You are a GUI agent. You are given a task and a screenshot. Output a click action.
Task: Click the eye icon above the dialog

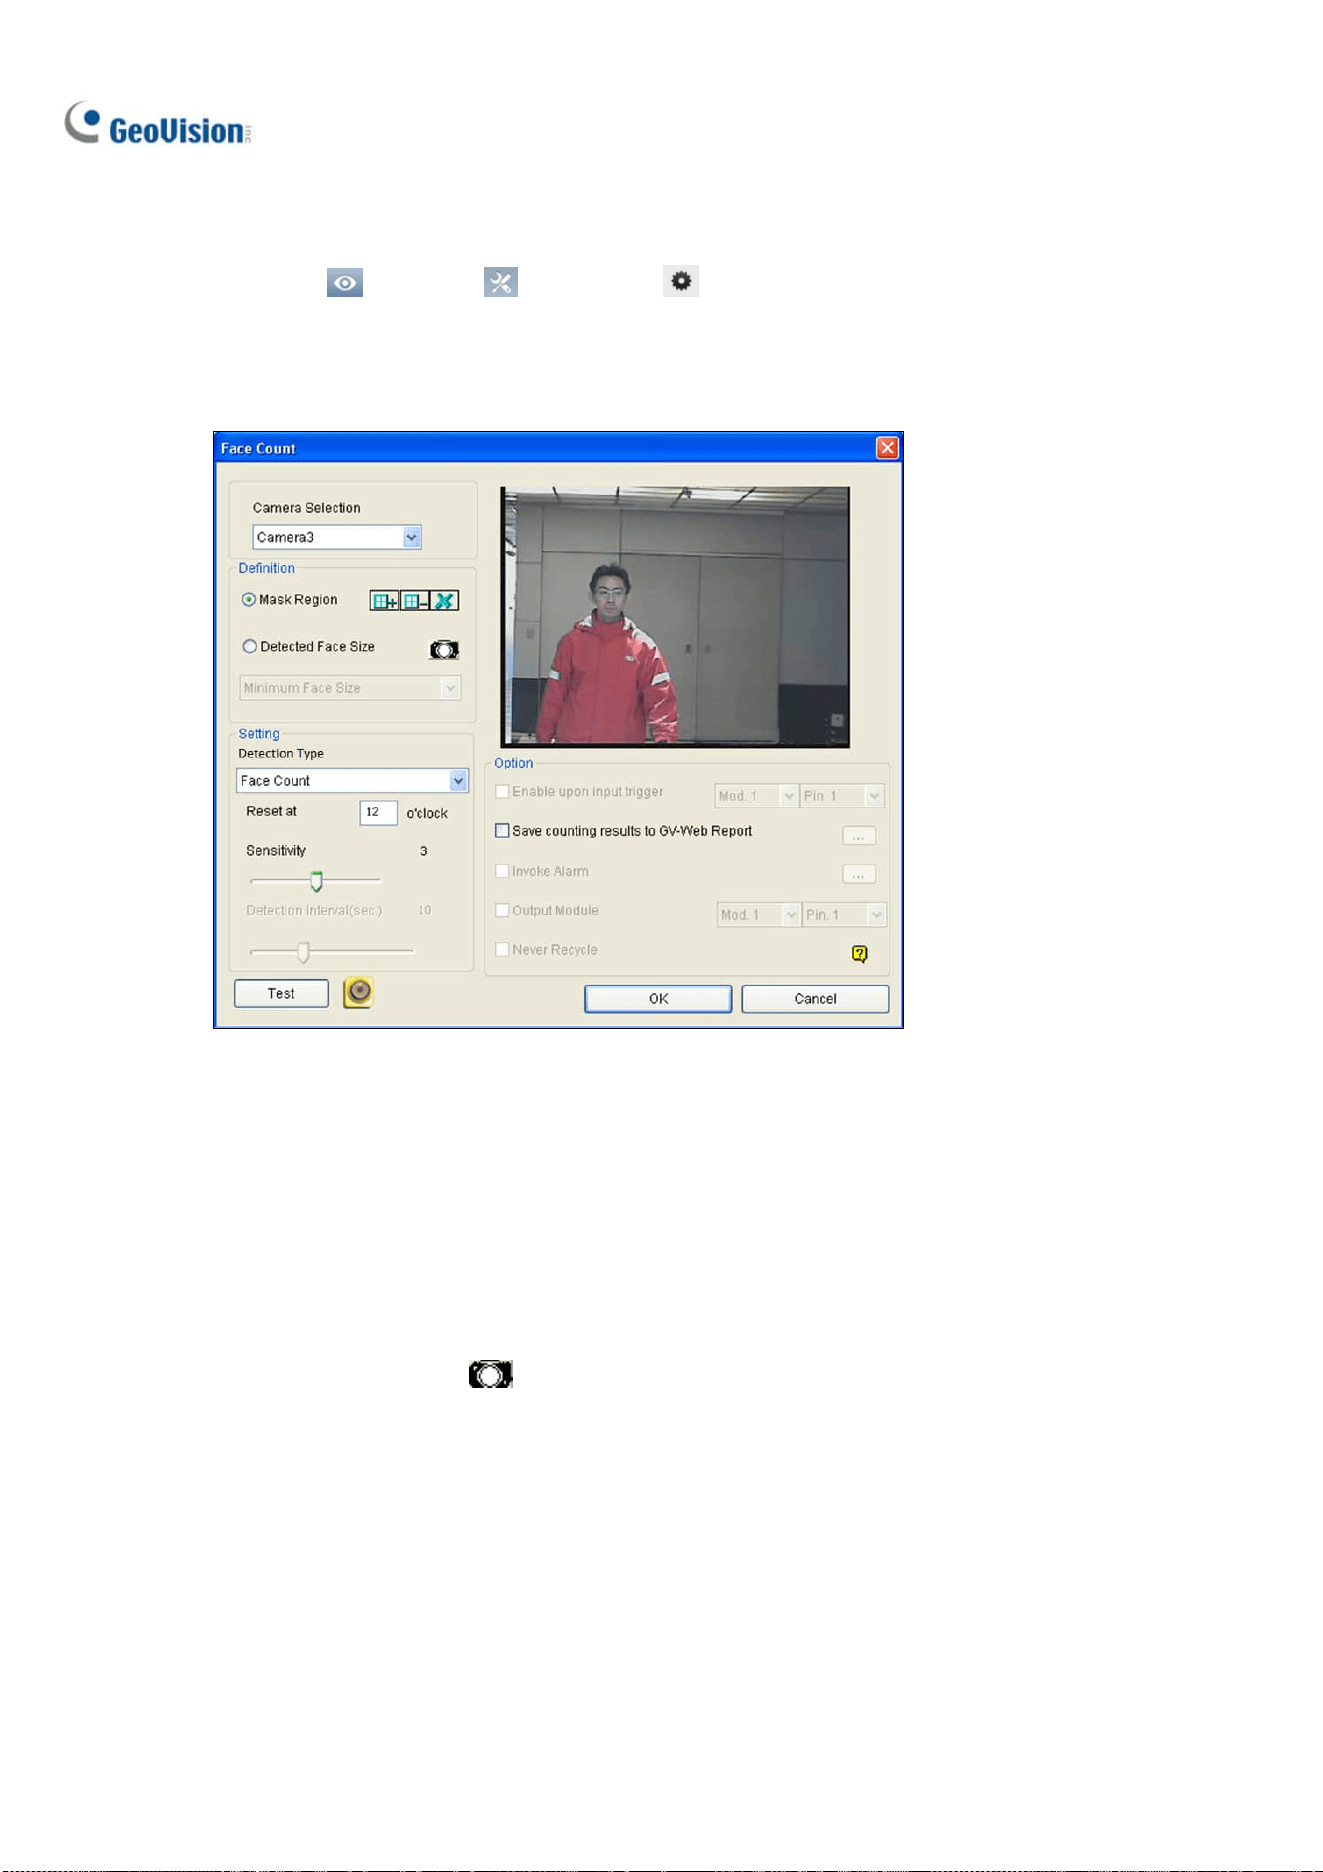pos(345,283)
